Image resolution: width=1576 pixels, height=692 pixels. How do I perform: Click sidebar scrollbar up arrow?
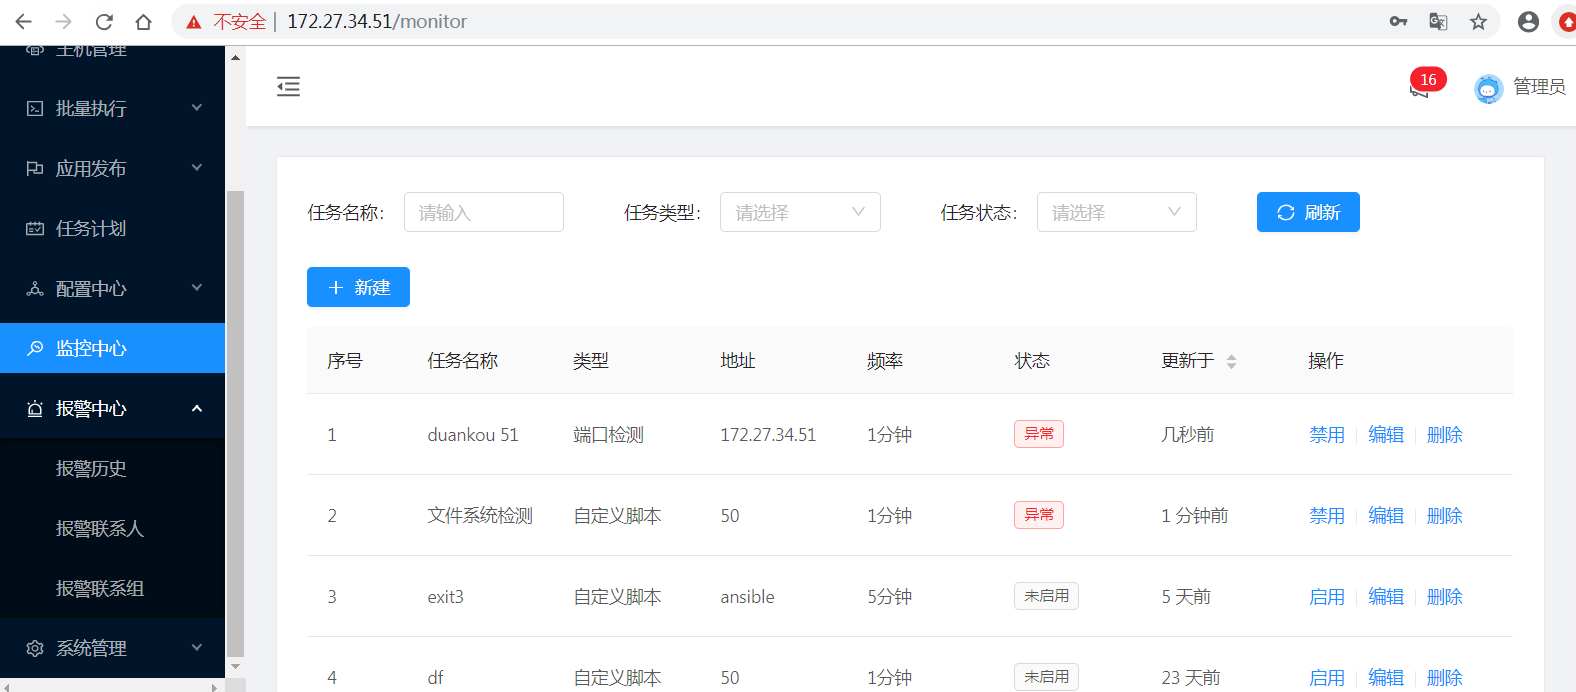point(235,58)
